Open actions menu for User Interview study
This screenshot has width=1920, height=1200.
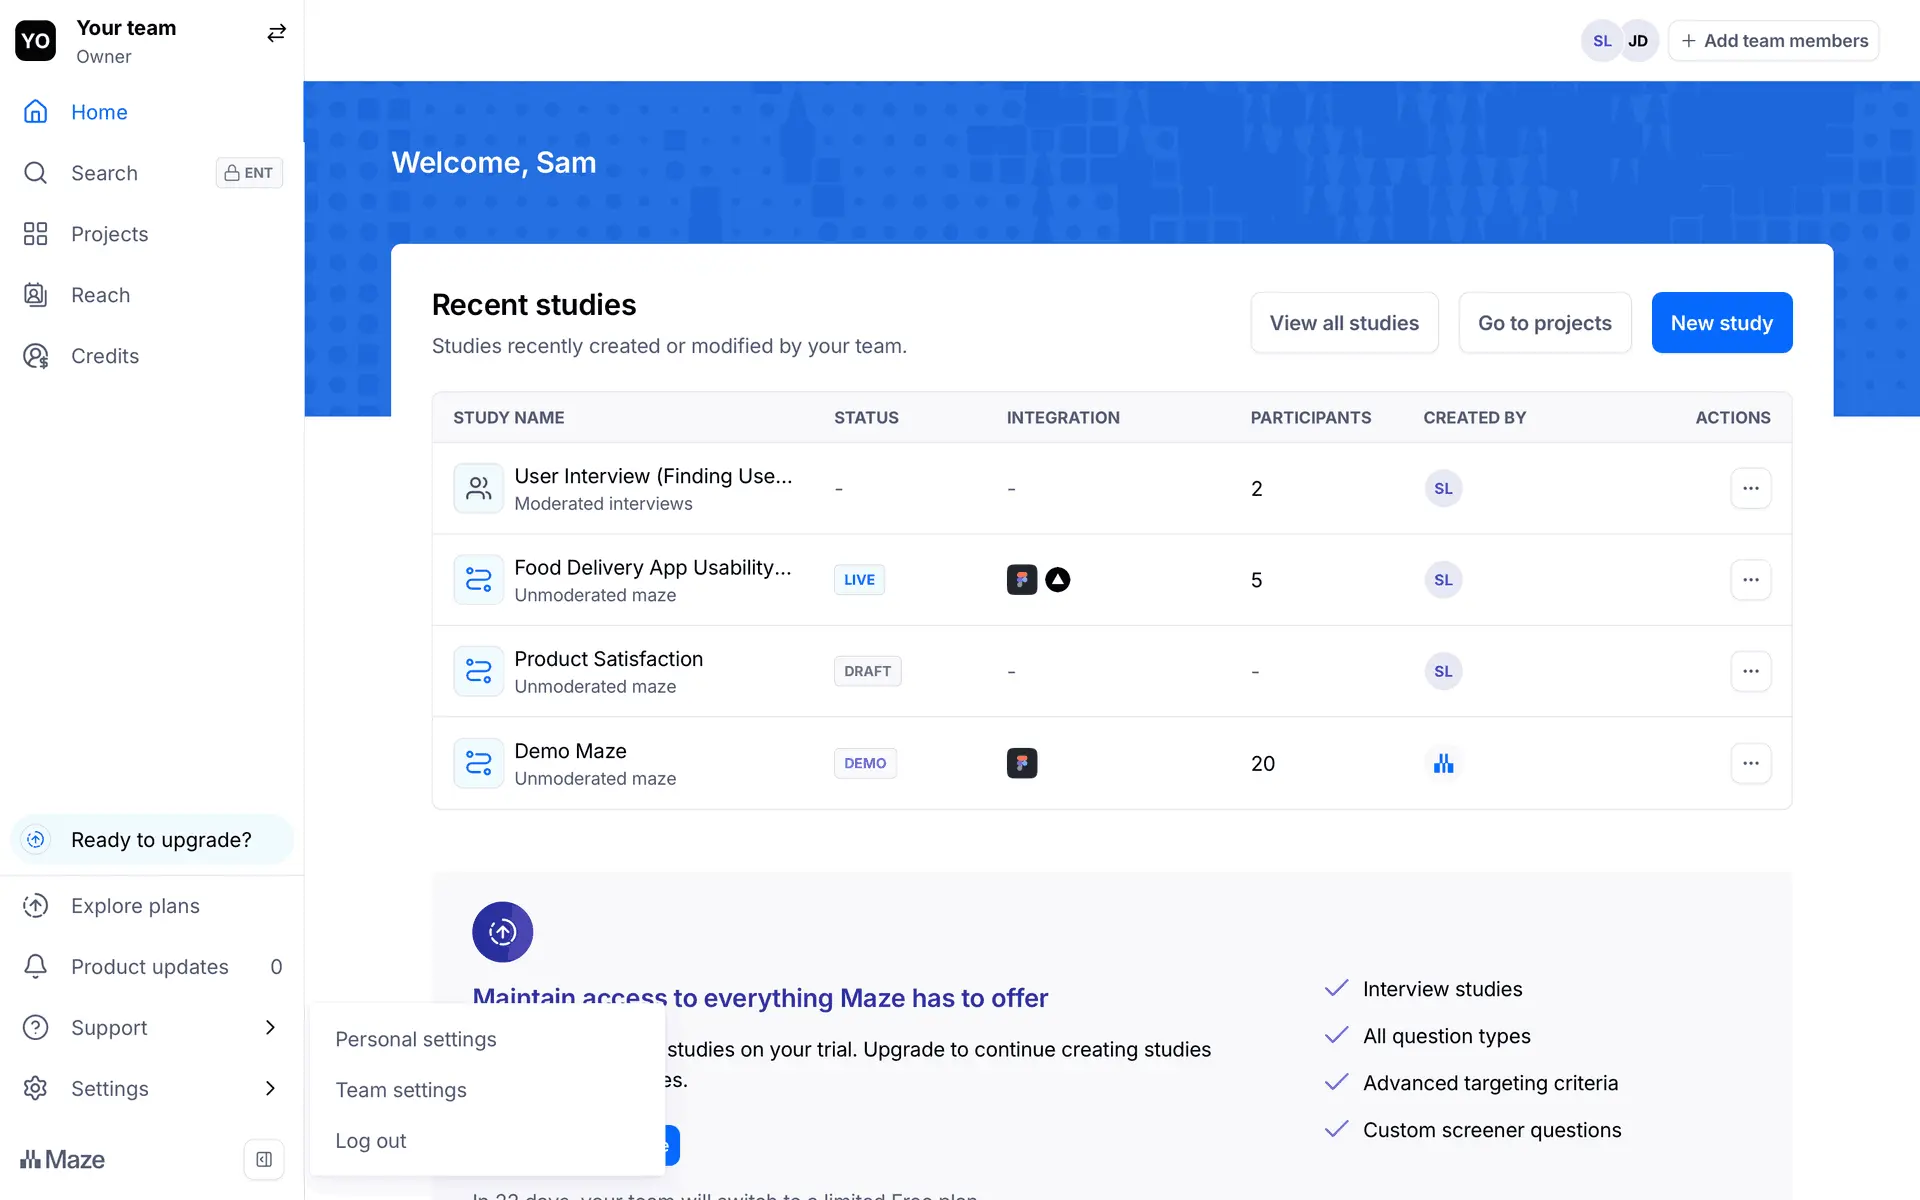click(1750, 488)
